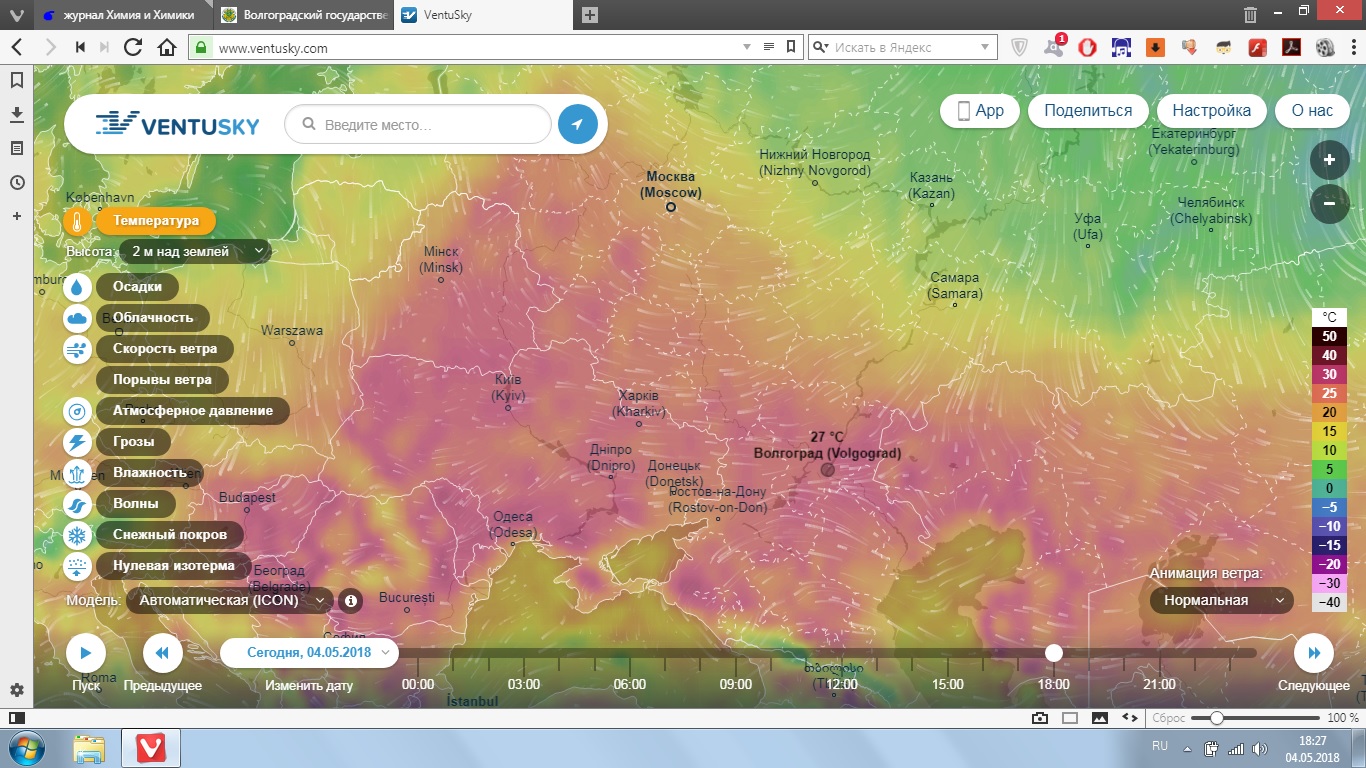The image size is (1366, 768).
Task: Turn on the Нулевая изотерма layer
Action: pos(173,566)
